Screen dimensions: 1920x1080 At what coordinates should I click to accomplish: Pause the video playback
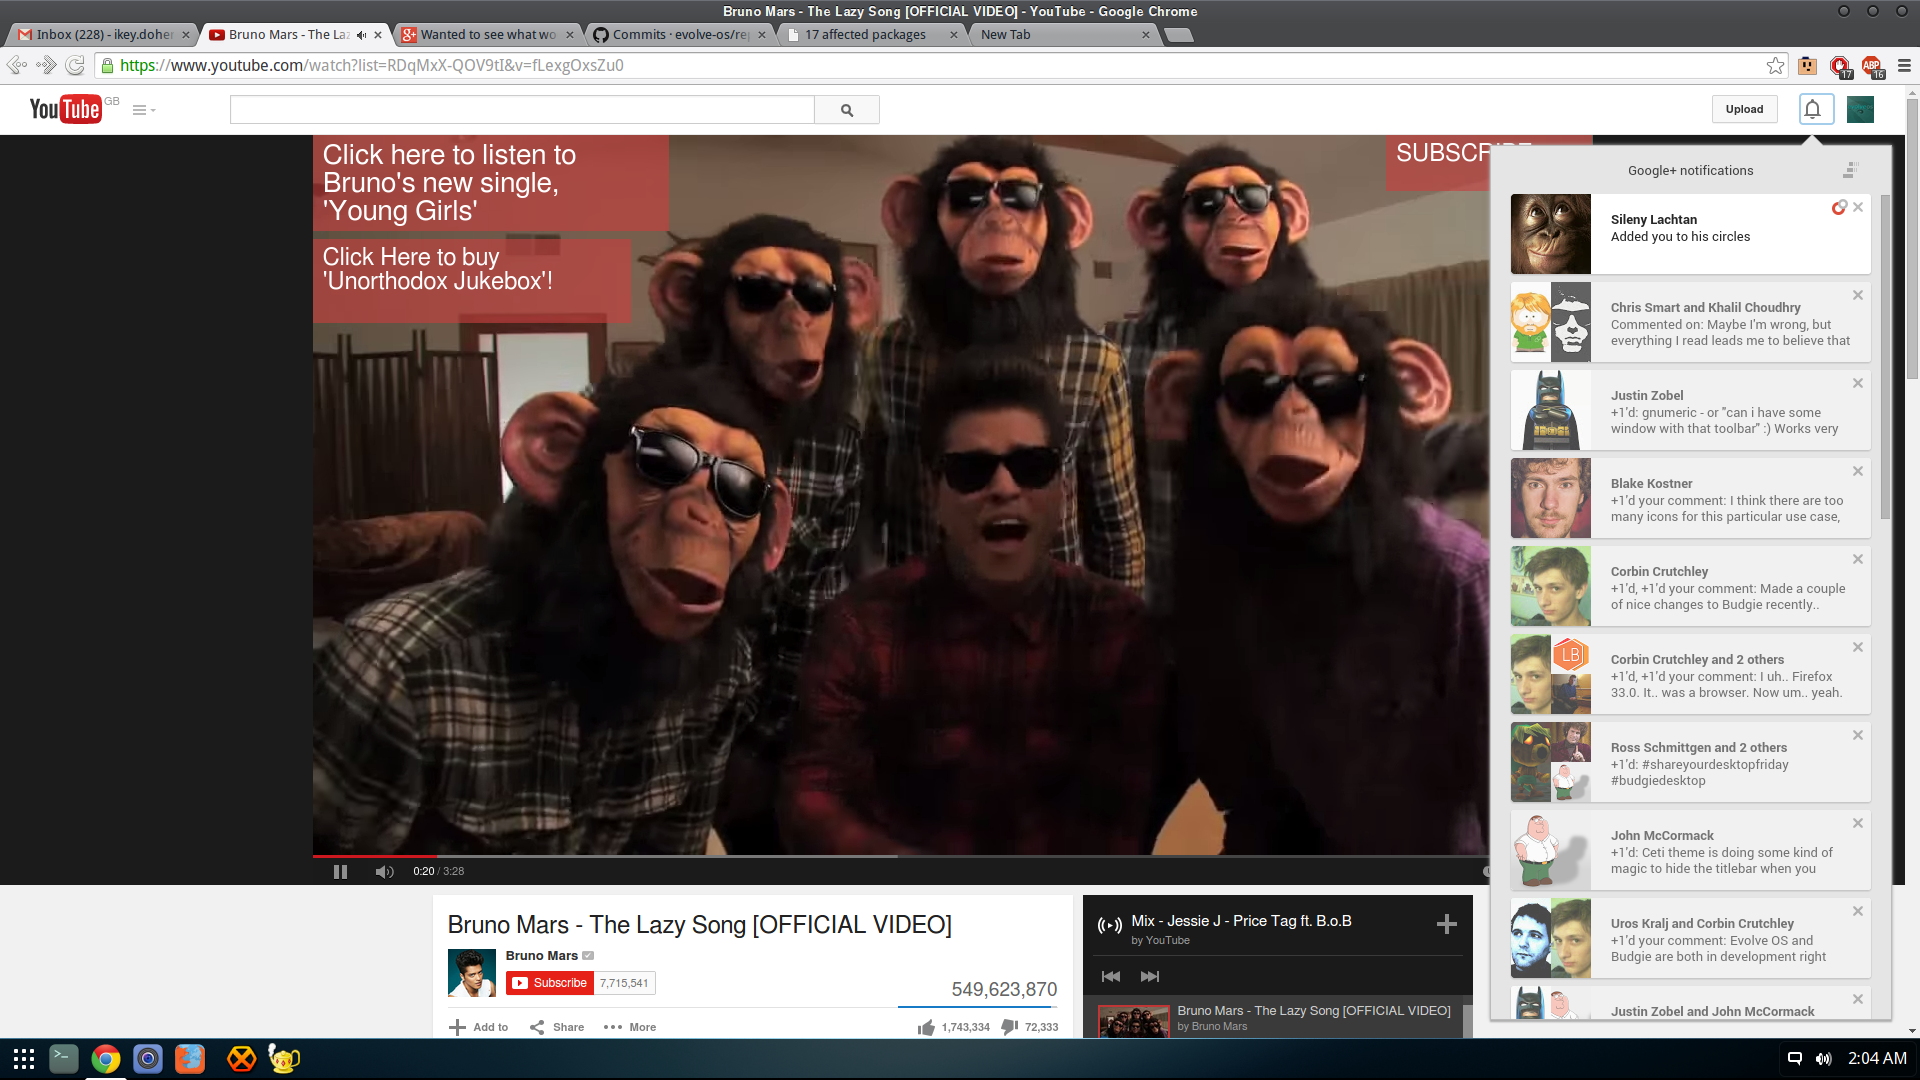tap(340, 871)
